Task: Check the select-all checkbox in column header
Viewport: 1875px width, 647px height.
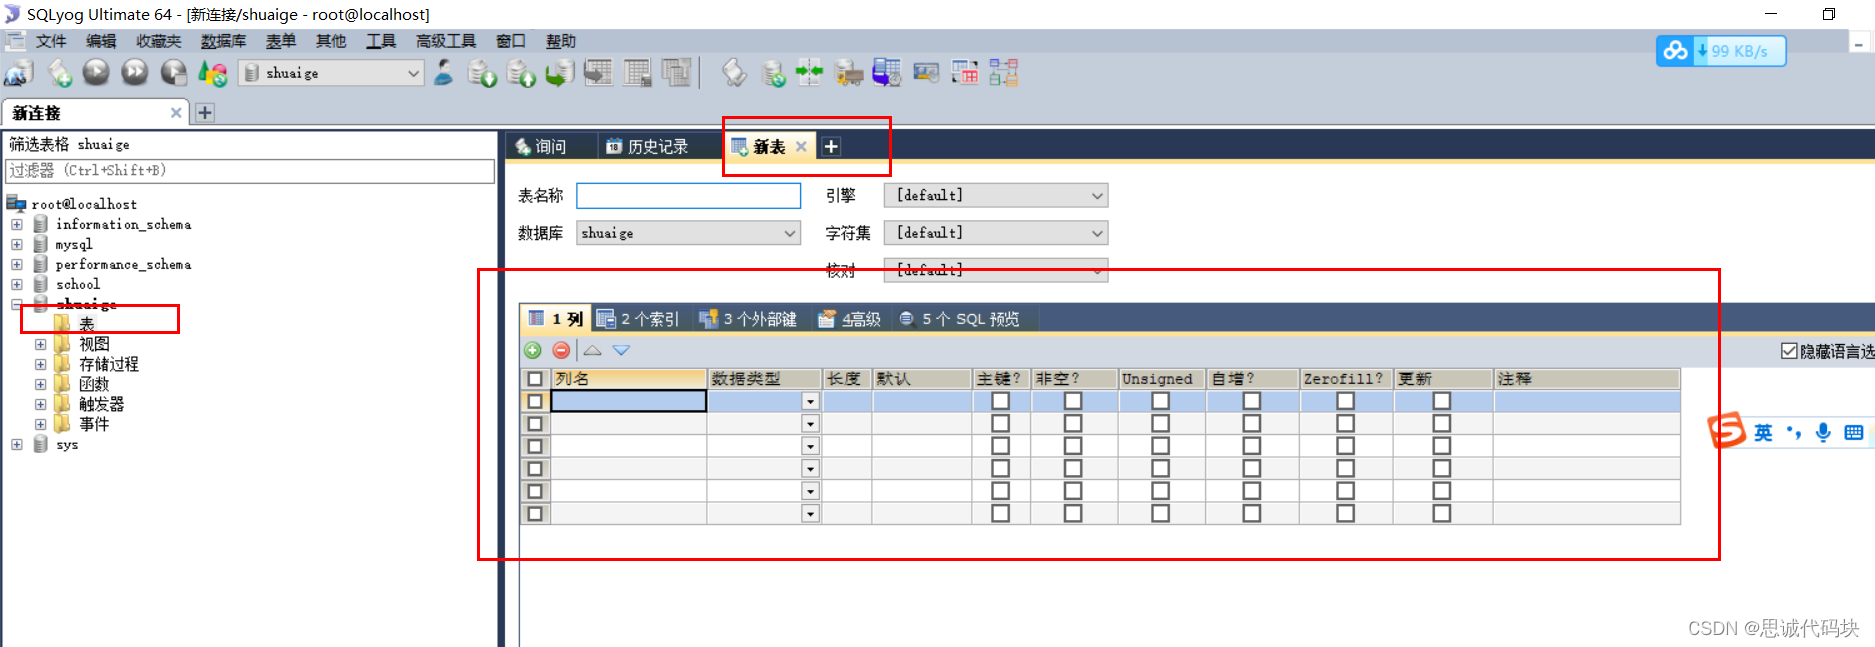Action: coord(535,379)
